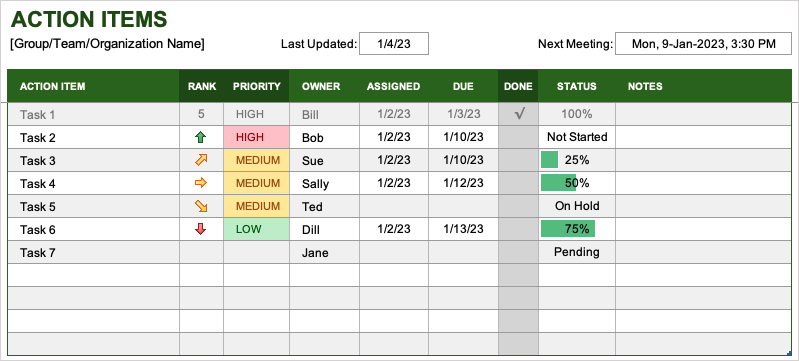Click the 25% progress bar for Task 3
This screenshot has width=799, height=361.
point(549,160)
